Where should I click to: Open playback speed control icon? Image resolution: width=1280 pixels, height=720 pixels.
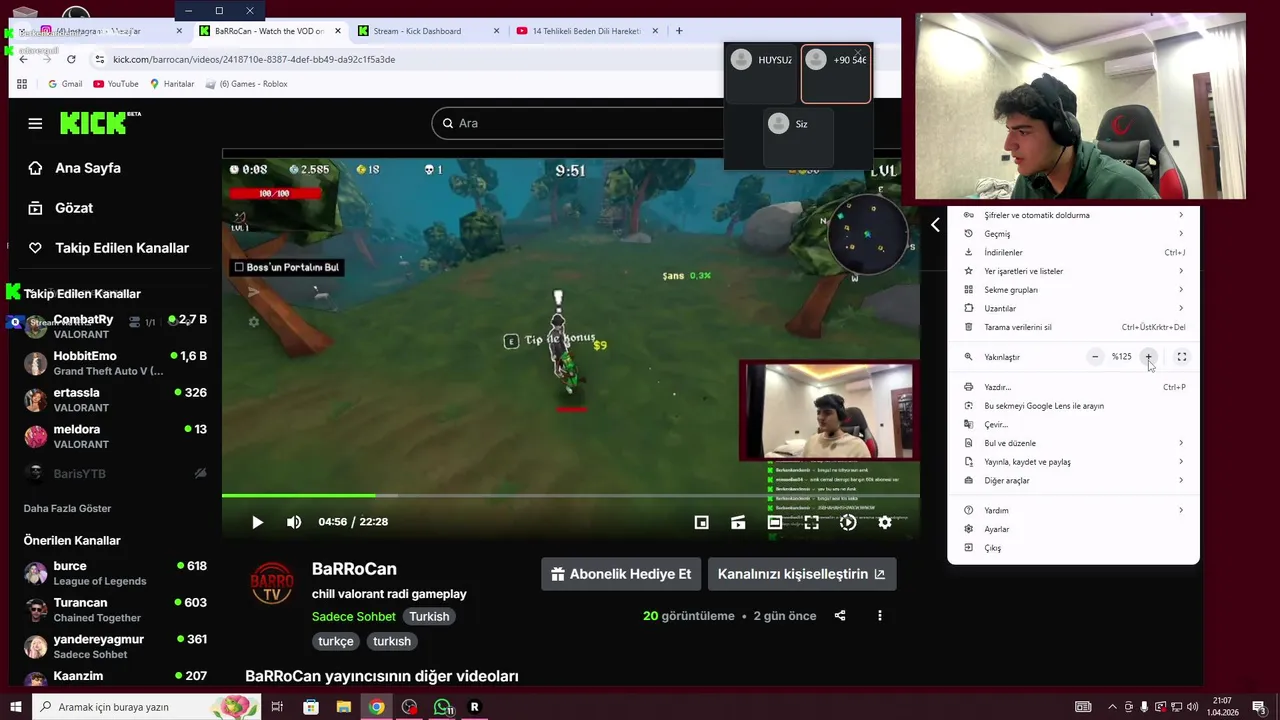[x=848, y=522]
